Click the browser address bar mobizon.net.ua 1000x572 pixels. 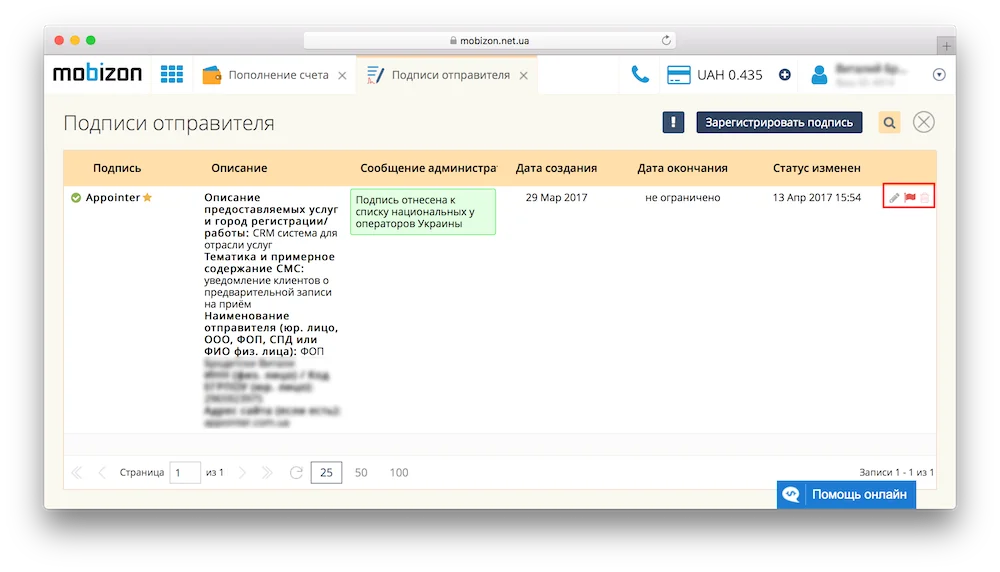[x=490, y=40]
